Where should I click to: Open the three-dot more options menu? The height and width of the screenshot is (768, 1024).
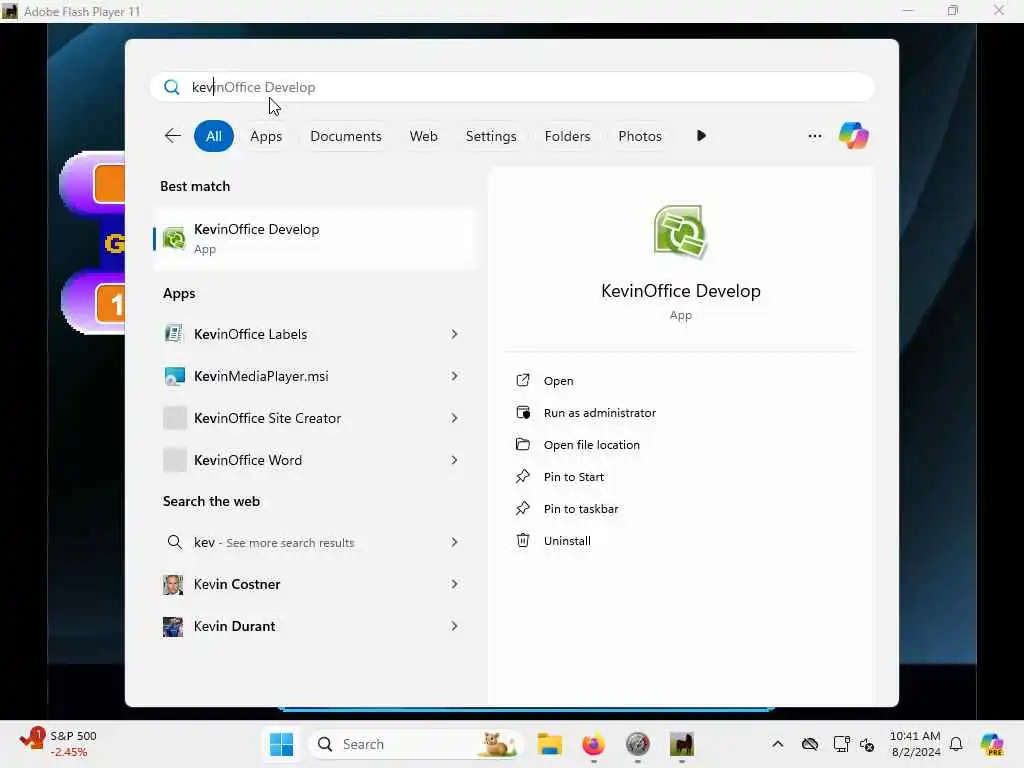(814, 136)
